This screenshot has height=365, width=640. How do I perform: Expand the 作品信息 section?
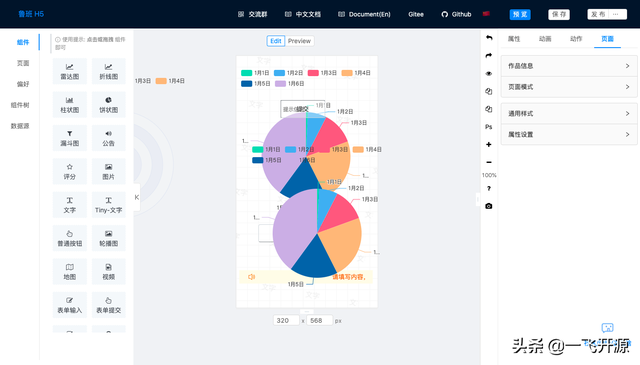click(569, 66)
